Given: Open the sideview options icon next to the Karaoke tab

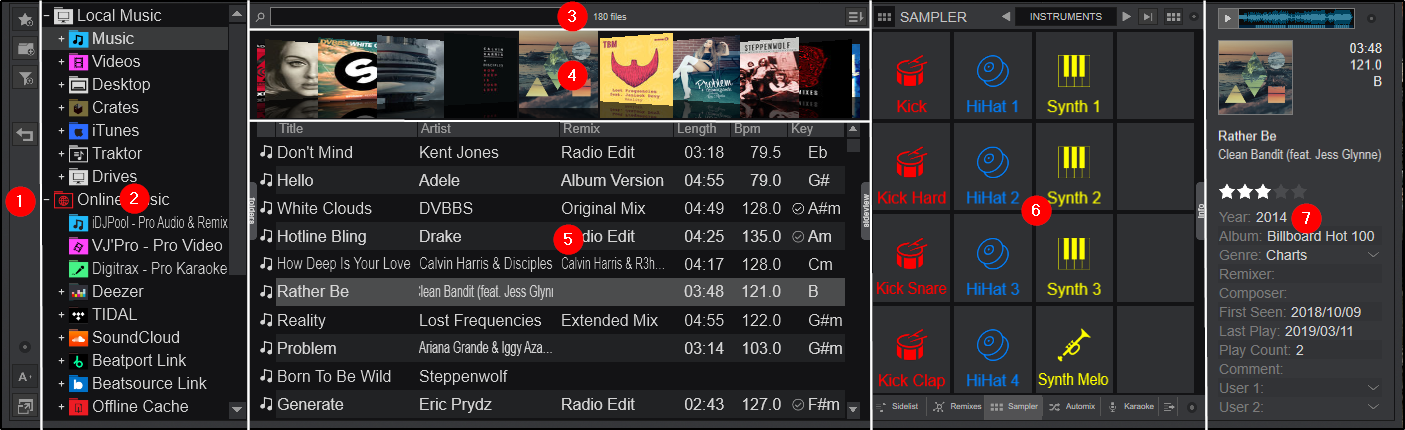Looking at the screenshot, I should (x=1171, y=407).
